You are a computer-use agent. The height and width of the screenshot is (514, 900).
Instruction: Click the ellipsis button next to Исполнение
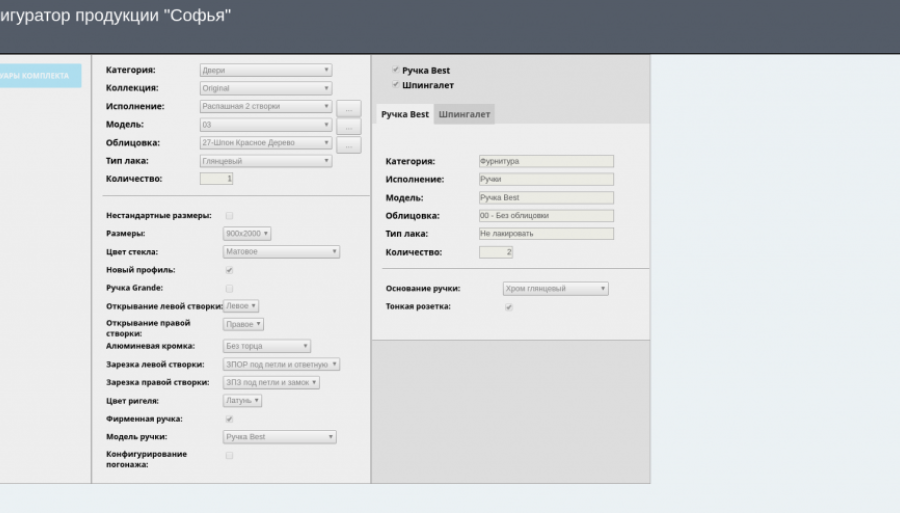click(x=347, y=107)
